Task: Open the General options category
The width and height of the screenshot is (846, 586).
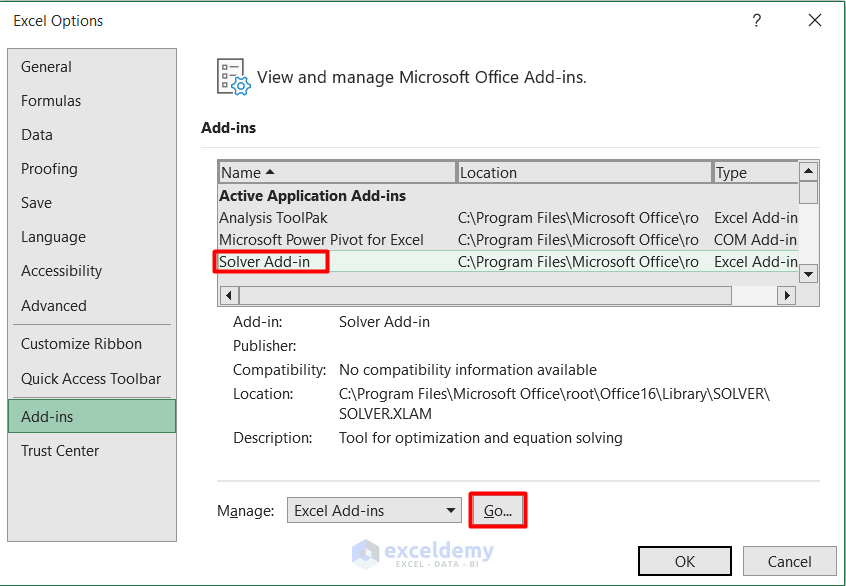Action: (47, 67)
